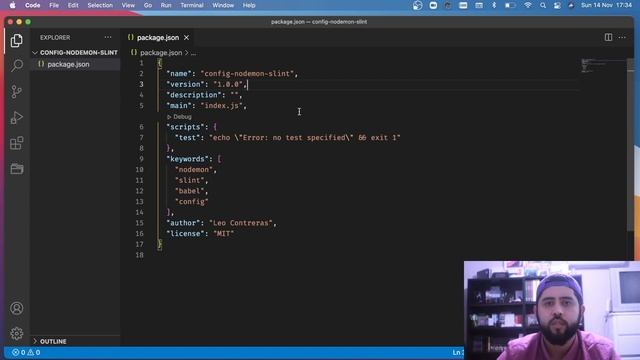Open the Source Control view

point(16,91)
